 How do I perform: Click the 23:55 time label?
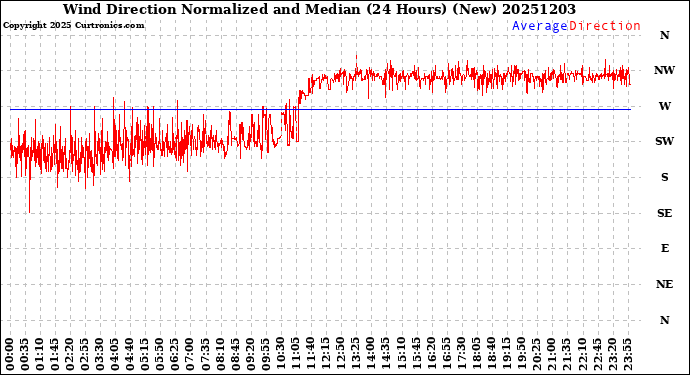[x=627, y=354]
